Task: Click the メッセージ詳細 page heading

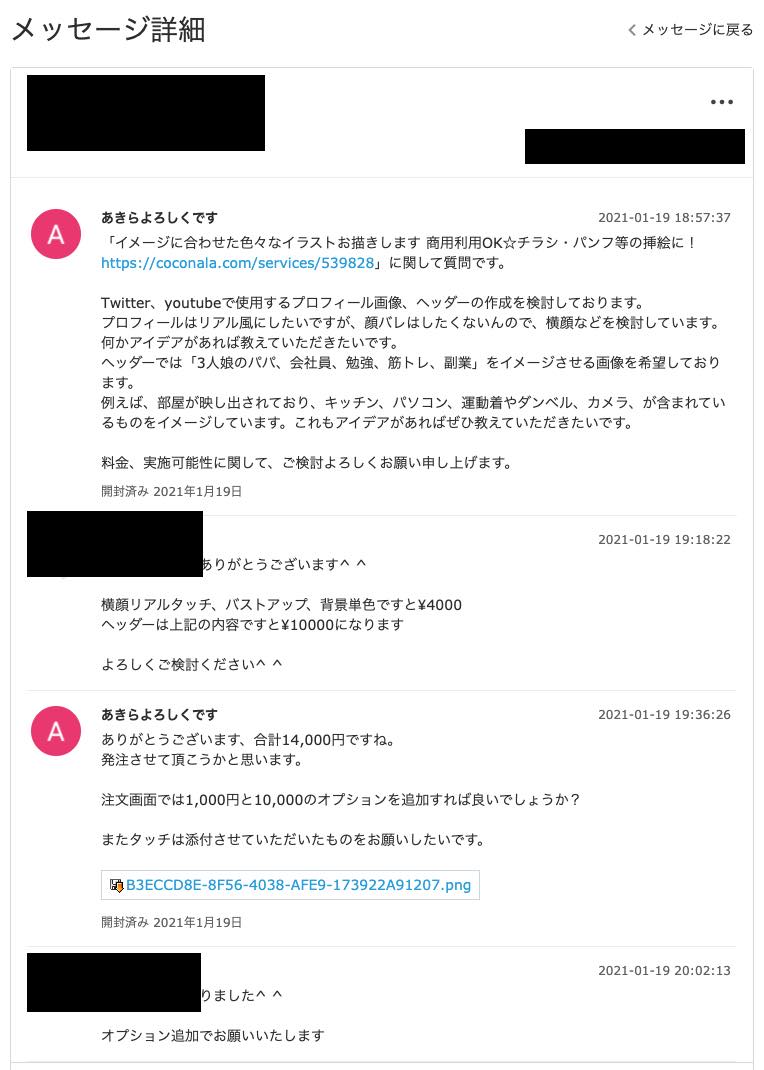Action: [x=108, y=30]
